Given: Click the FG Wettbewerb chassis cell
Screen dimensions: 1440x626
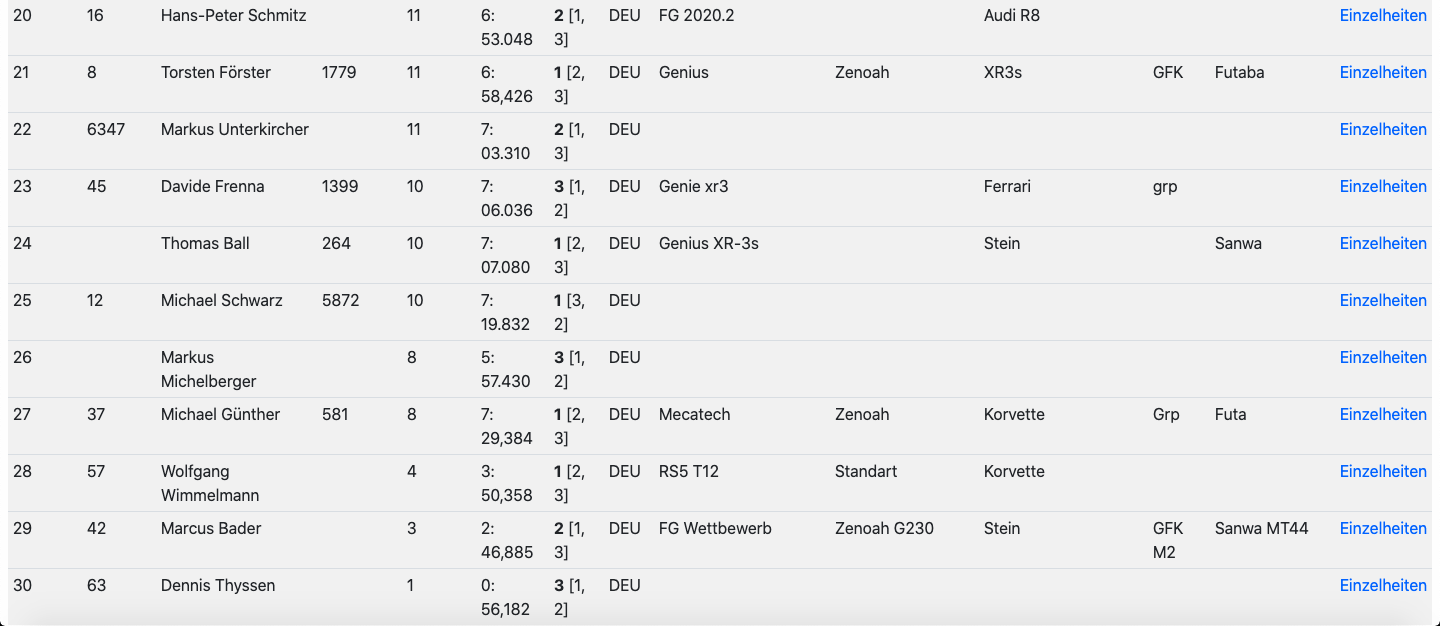Looking at the screenshot, I should pyautogui.click(x=715, y=529).
